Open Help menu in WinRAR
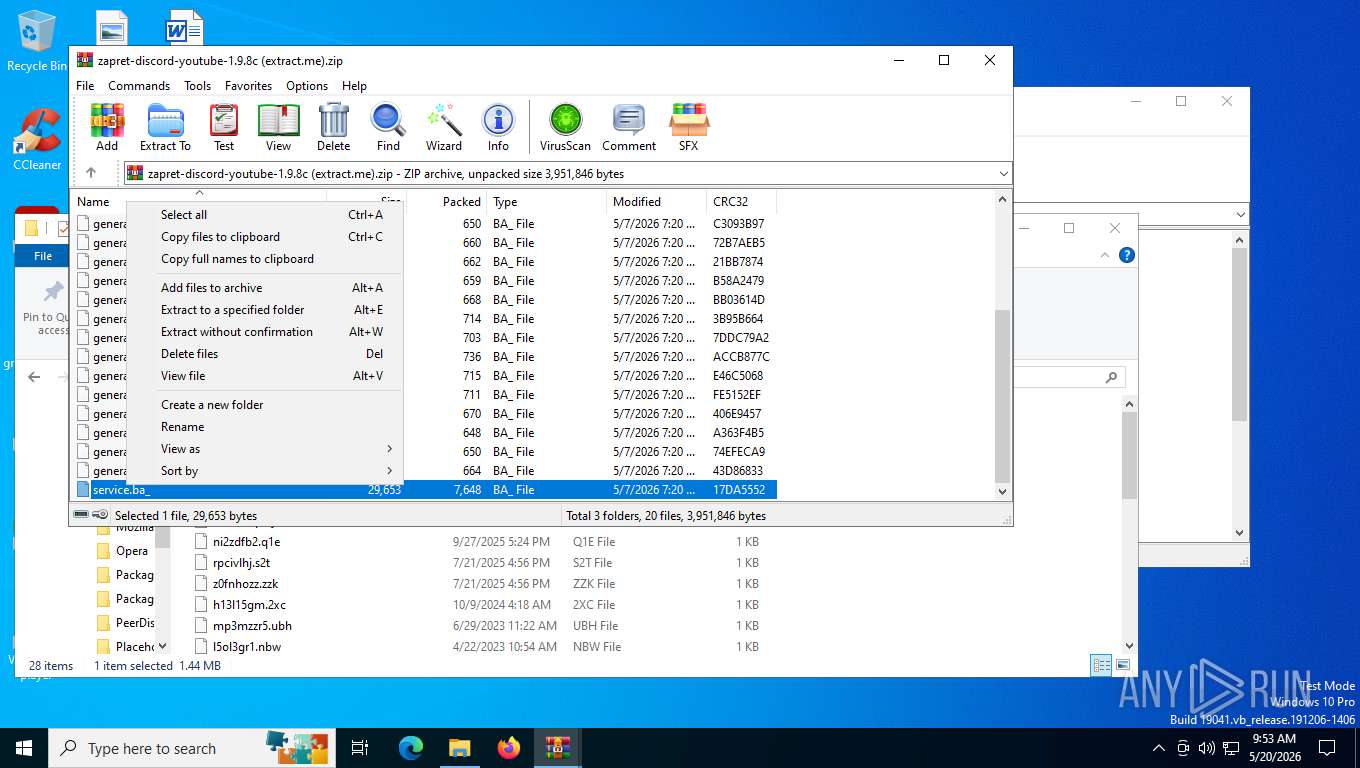This screenshot has width=1360, height=768. [354, 86]
